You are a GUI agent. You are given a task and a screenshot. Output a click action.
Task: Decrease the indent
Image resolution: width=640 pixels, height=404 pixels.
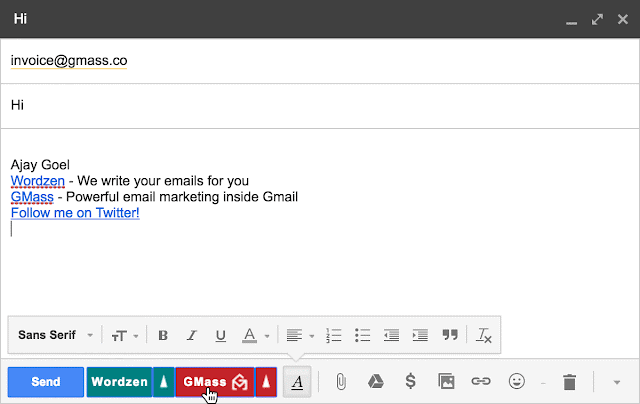click(x=391, y=335)
